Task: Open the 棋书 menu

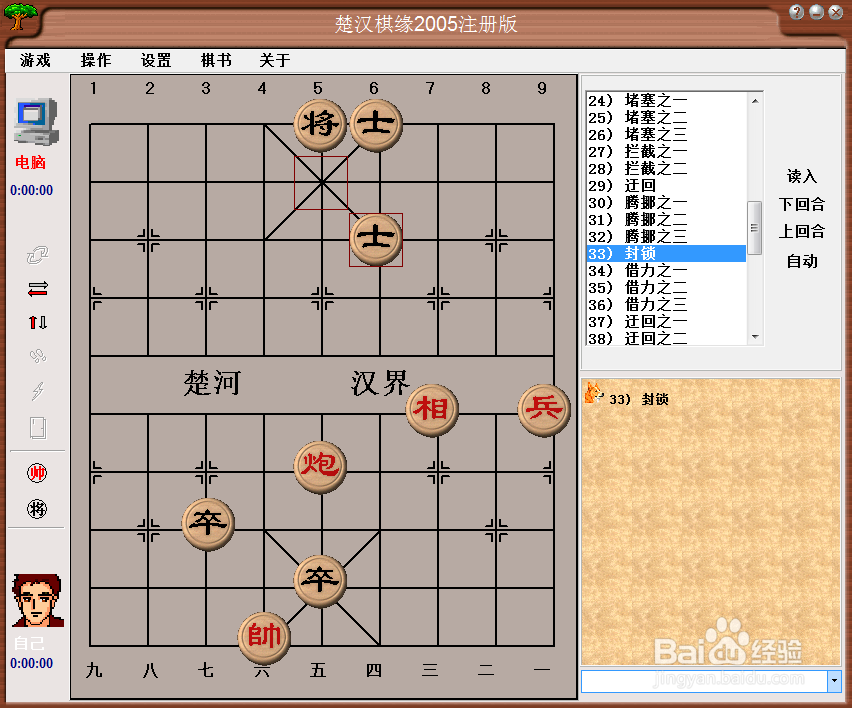Action: click(216, 60)
